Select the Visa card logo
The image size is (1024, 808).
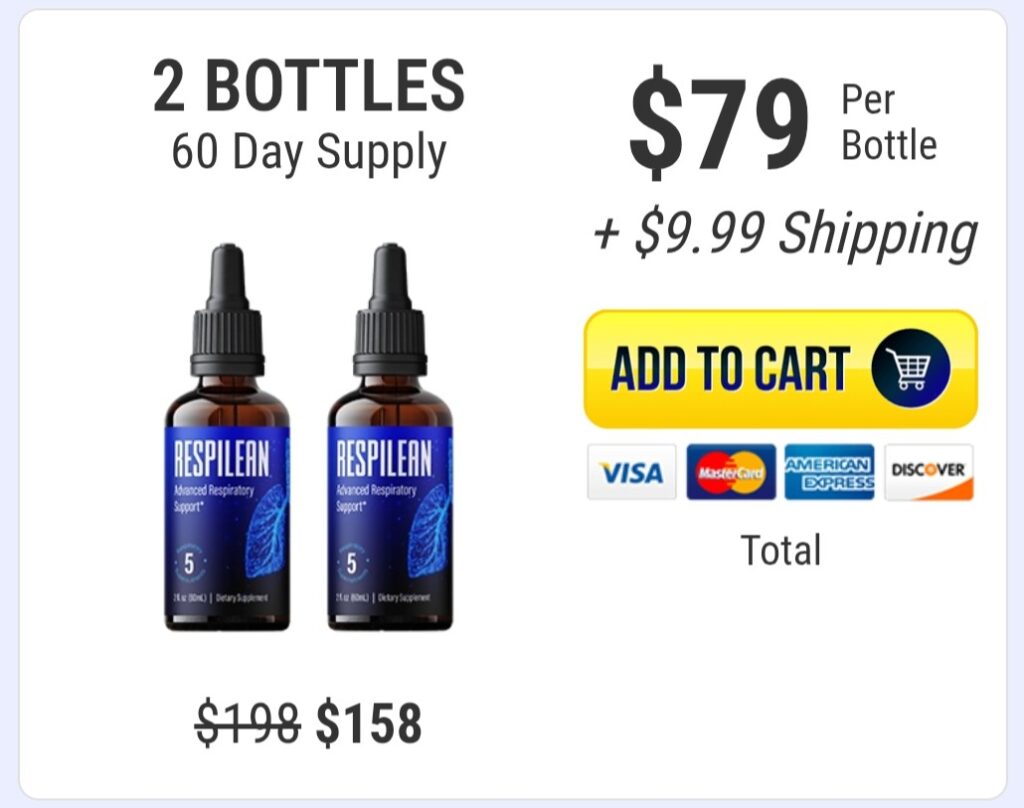click(632, 472)
